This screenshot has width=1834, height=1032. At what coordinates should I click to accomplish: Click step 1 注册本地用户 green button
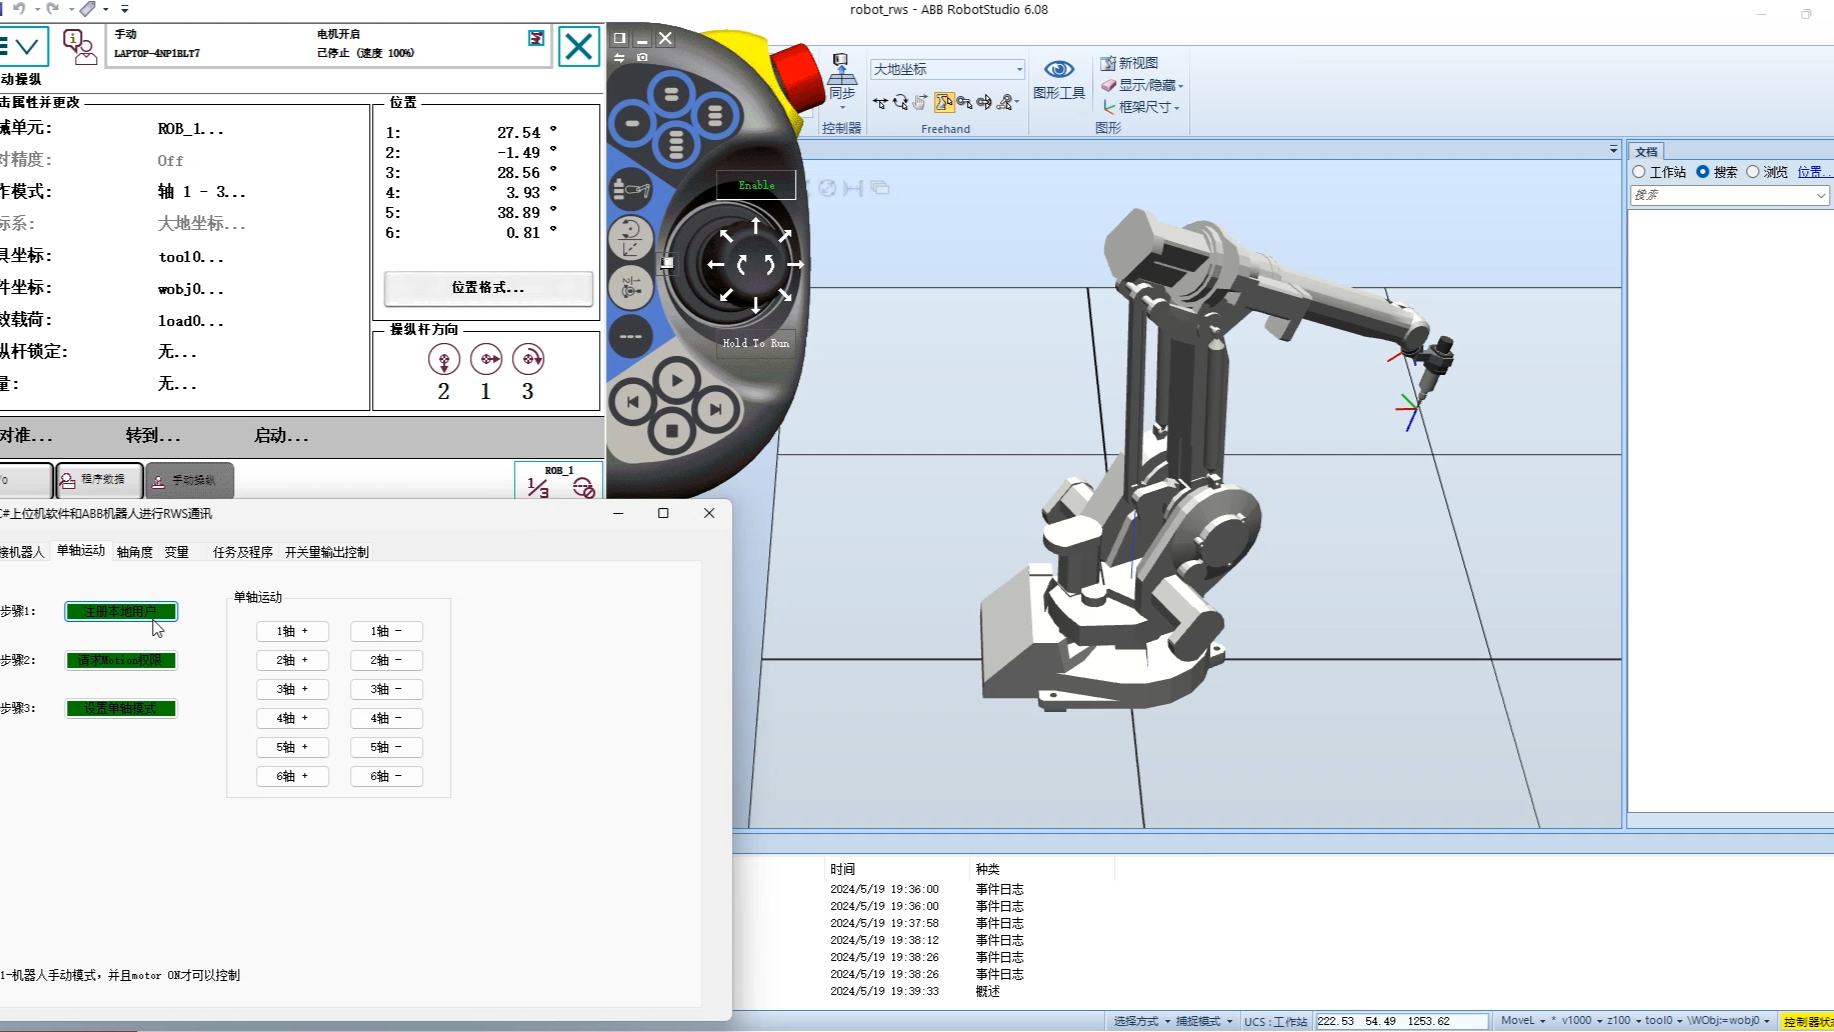[121, 611]
